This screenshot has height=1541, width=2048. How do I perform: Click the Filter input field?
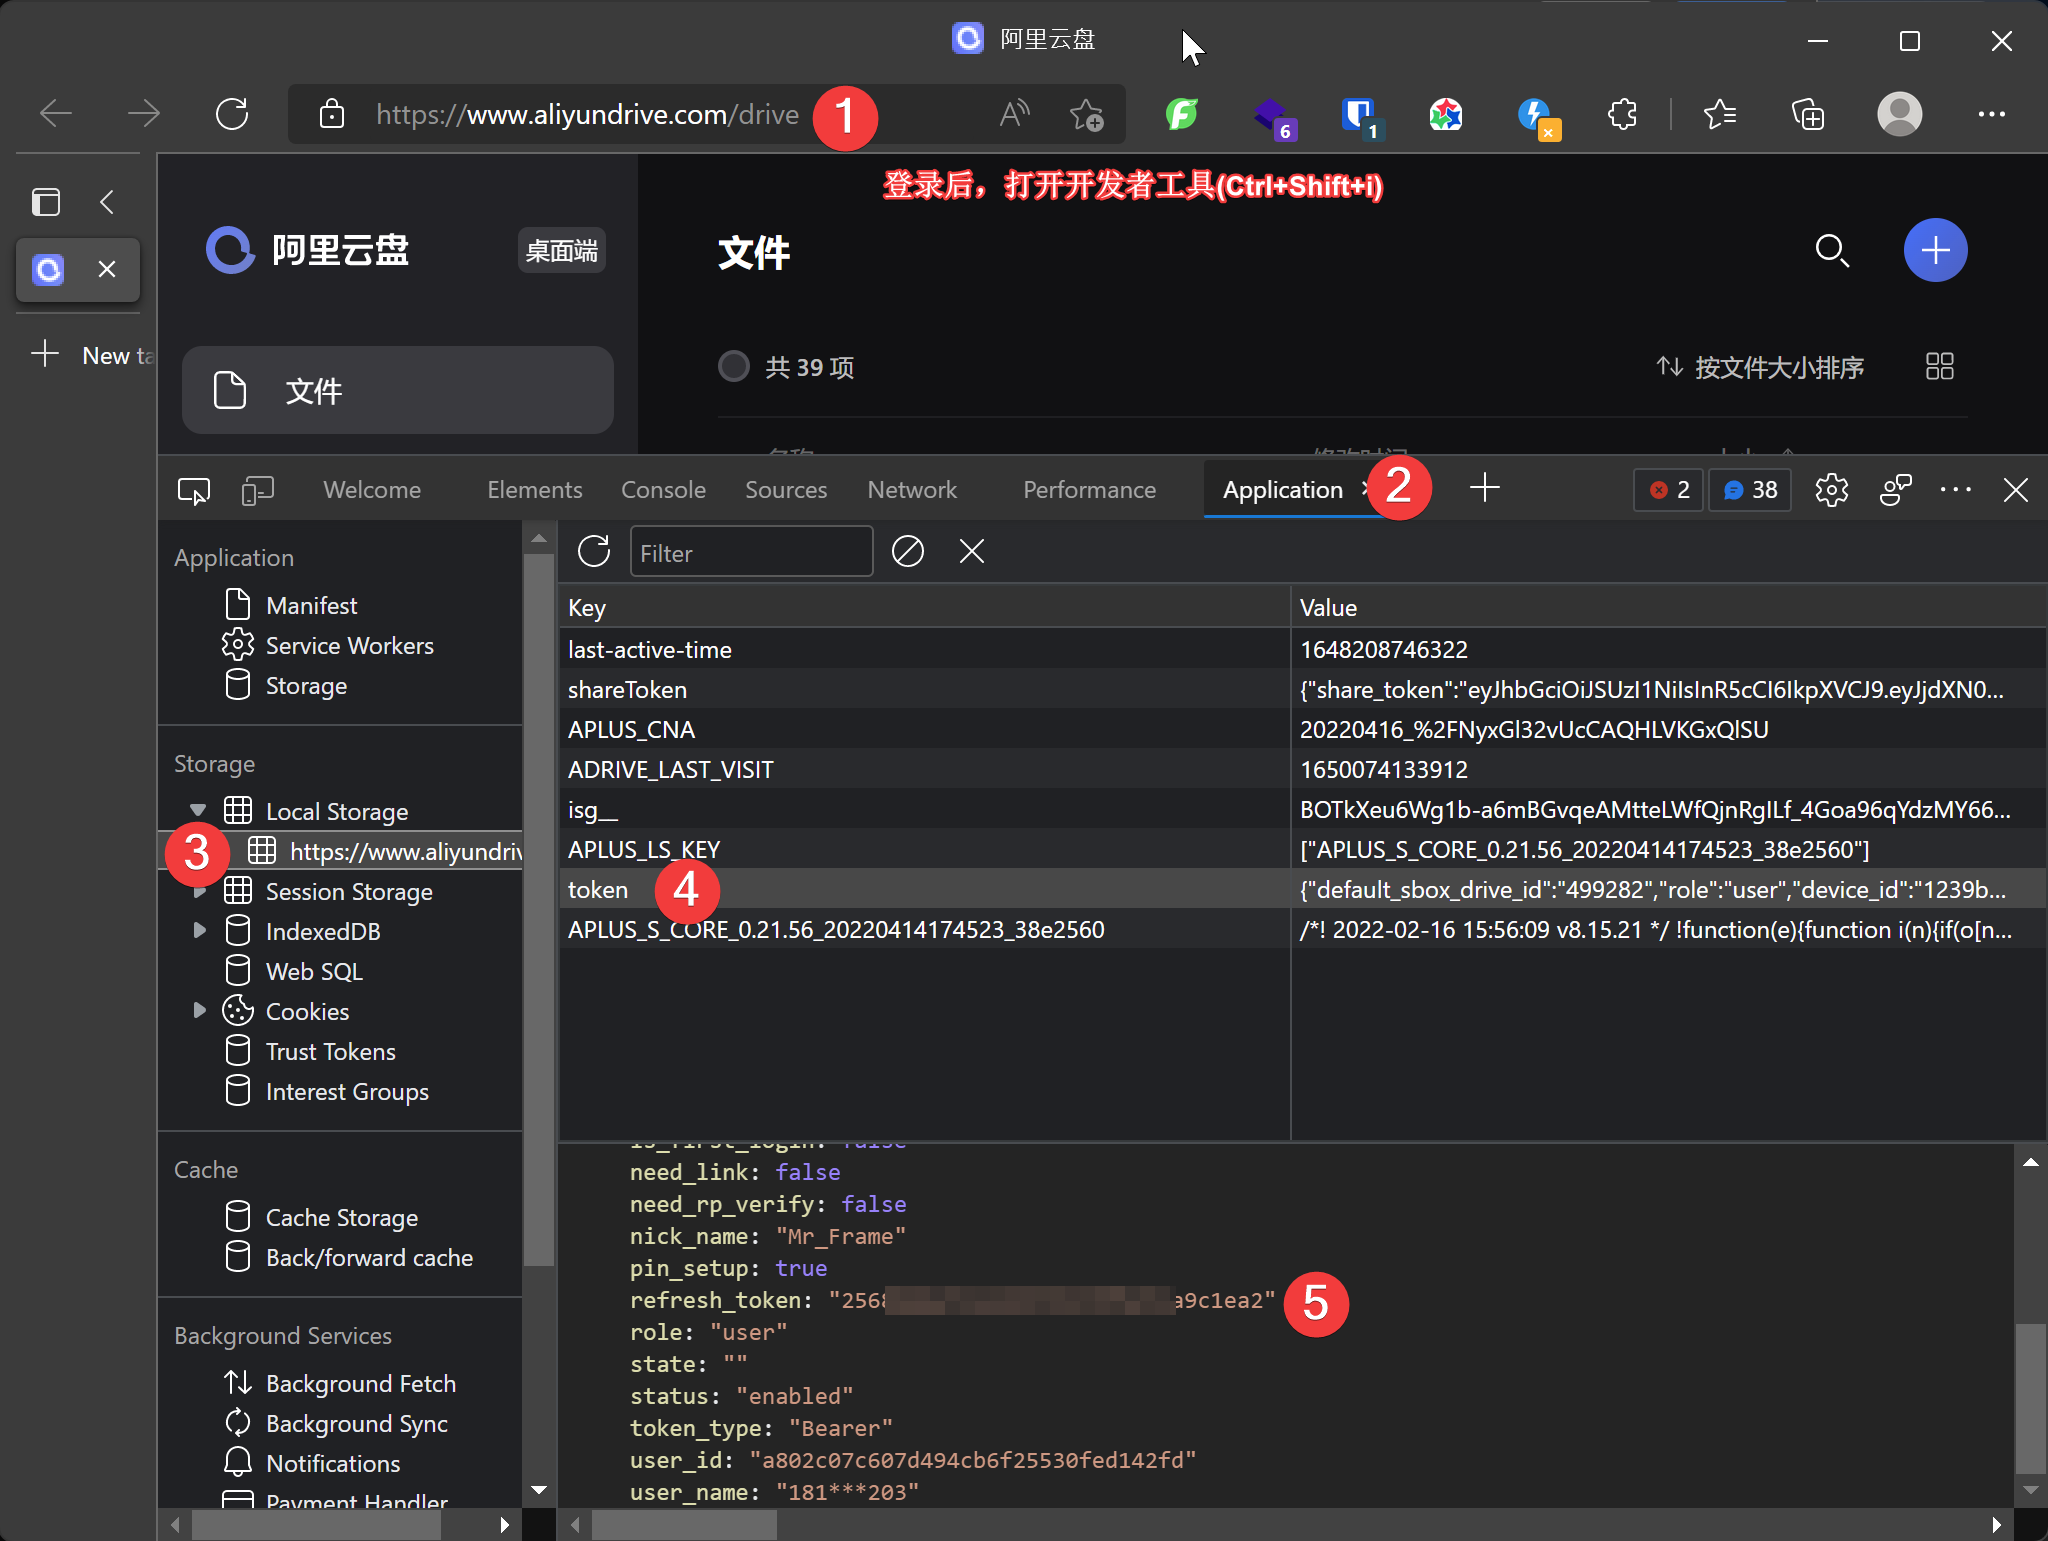click(x=751, y=552)
